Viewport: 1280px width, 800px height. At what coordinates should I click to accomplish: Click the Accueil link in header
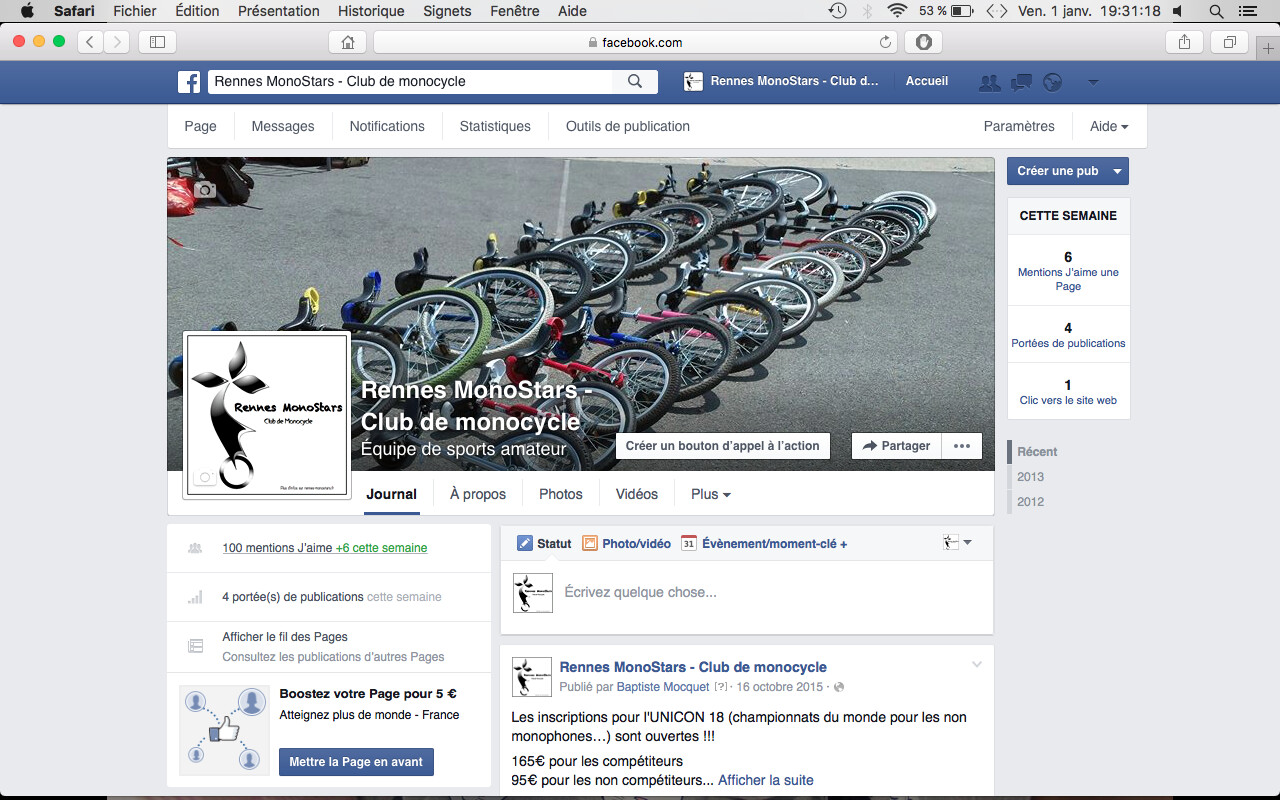pos(927,81)
